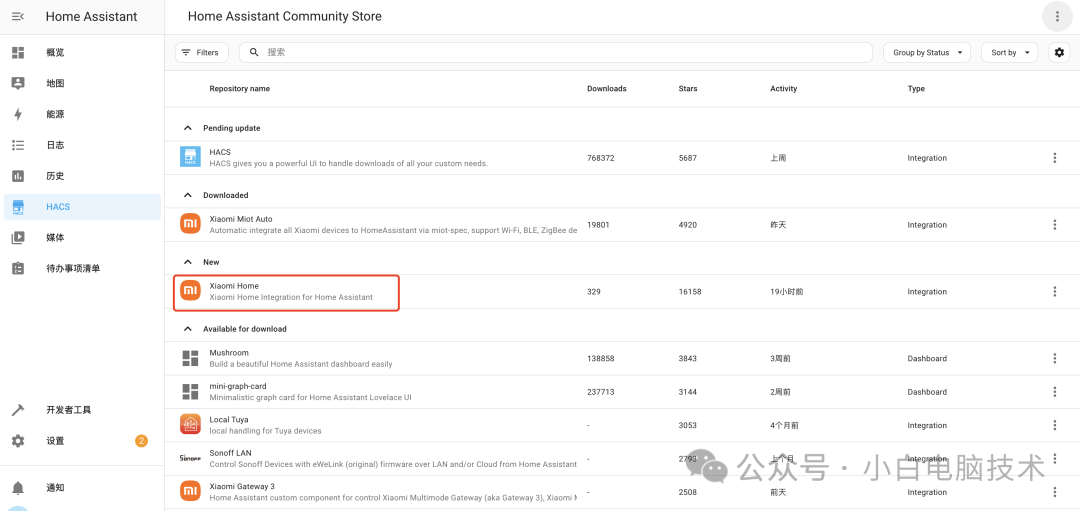Open the 概览 overview page

pos(82,52)
